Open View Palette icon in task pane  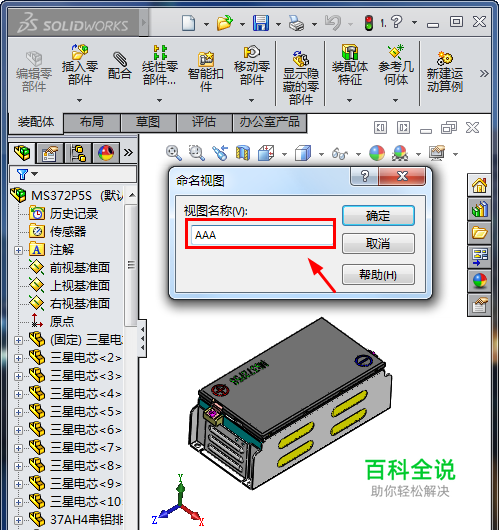pos(479,257)
